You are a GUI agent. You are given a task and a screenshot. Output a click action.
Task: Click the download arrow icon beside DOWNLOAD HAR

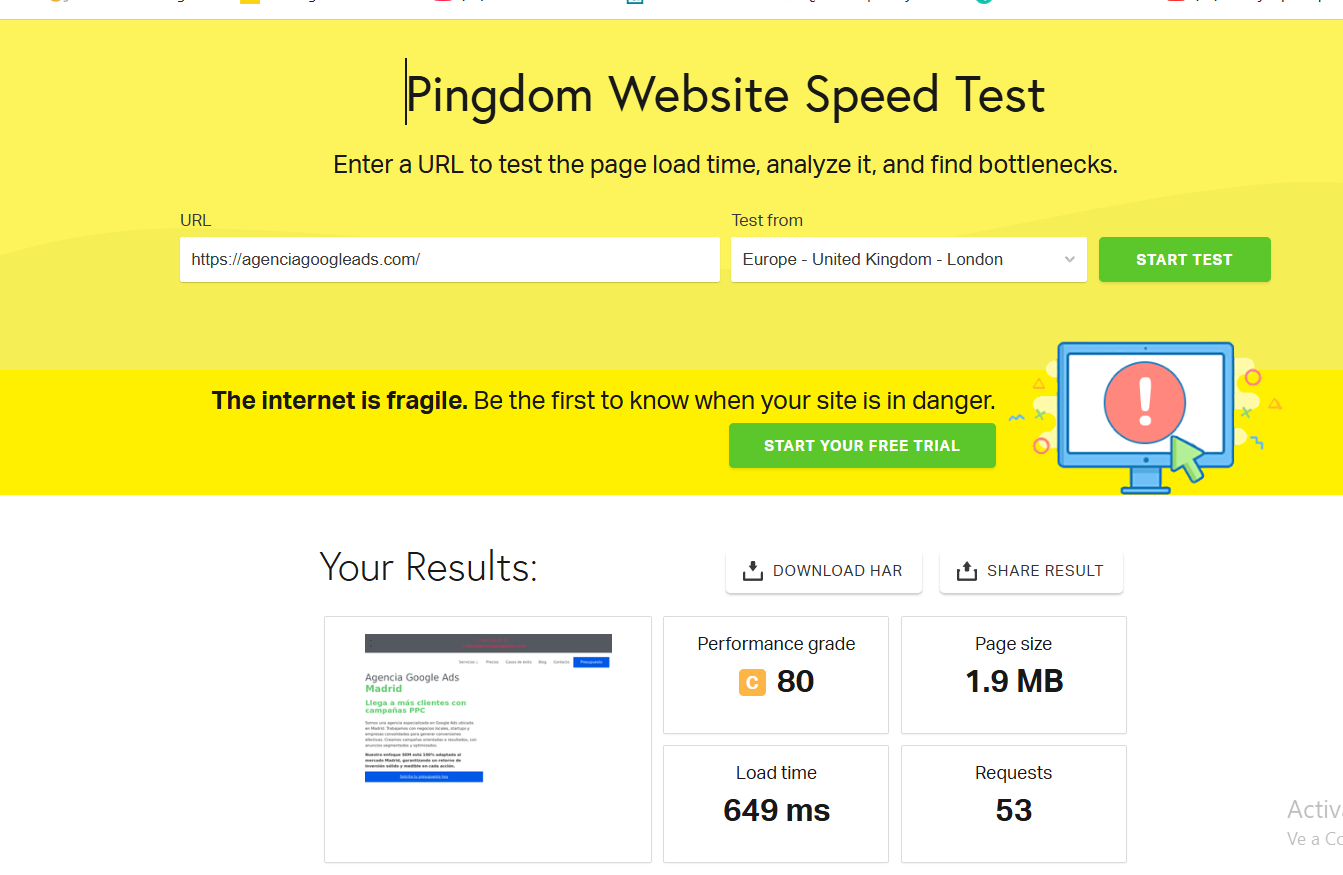[753, 571]
